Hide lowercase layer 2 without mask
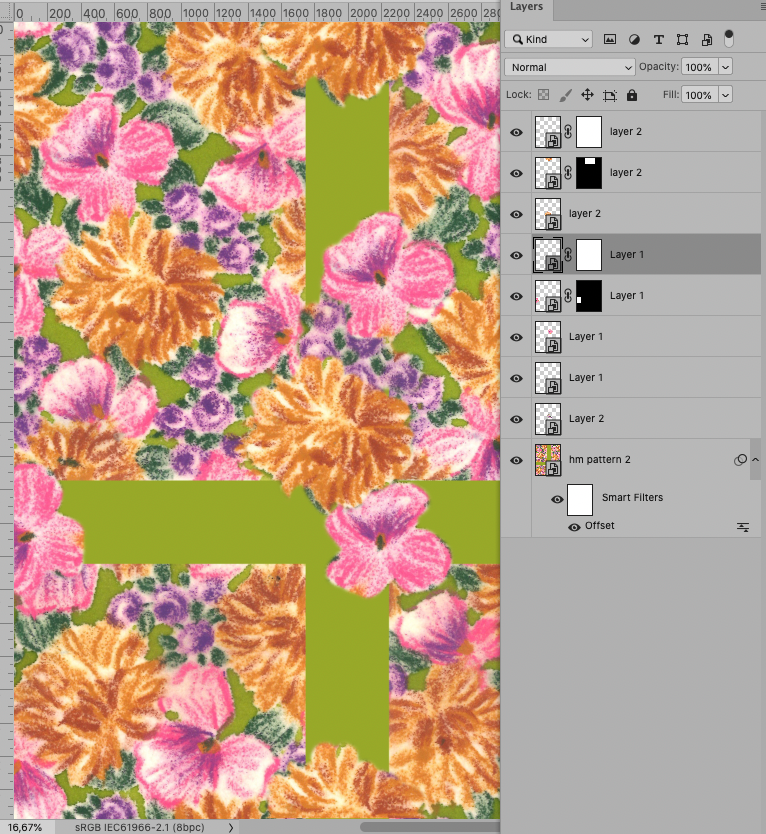 516,214
